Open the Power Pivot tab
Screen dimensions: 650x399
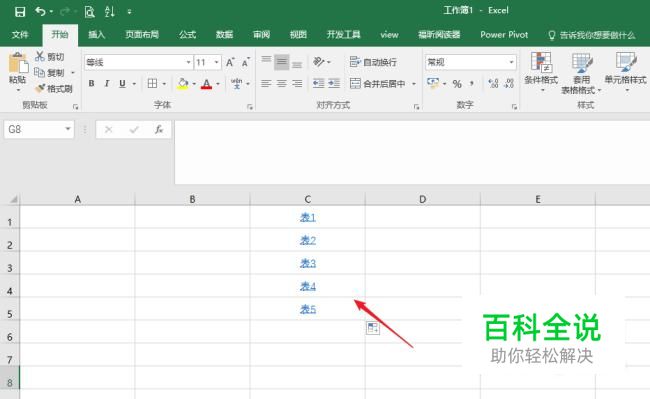point(504,35)
